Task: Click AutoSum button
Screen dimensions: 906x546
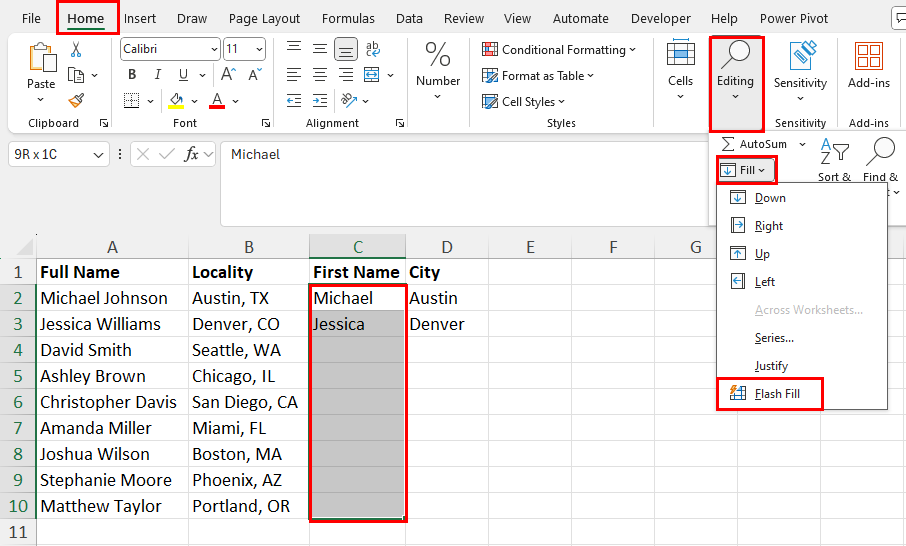Action: tap(755, 144)
